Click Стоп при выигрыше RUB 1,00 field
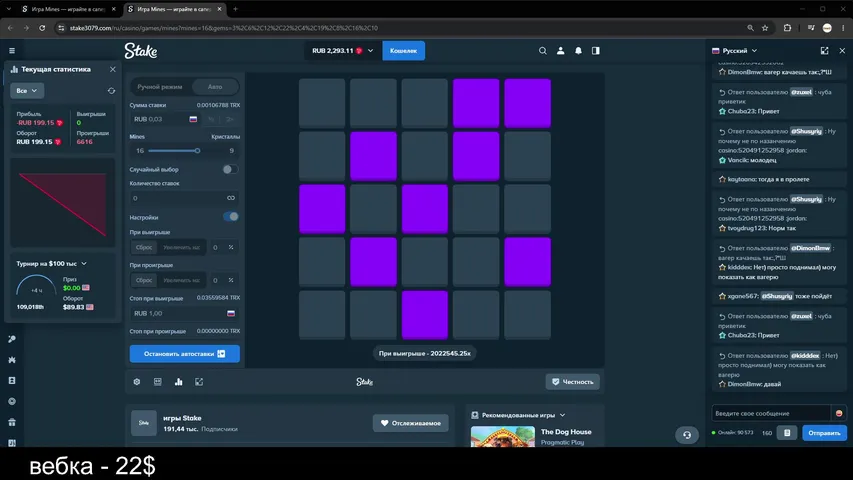This screenshot has width=853, height=480. tap(184, 313)
